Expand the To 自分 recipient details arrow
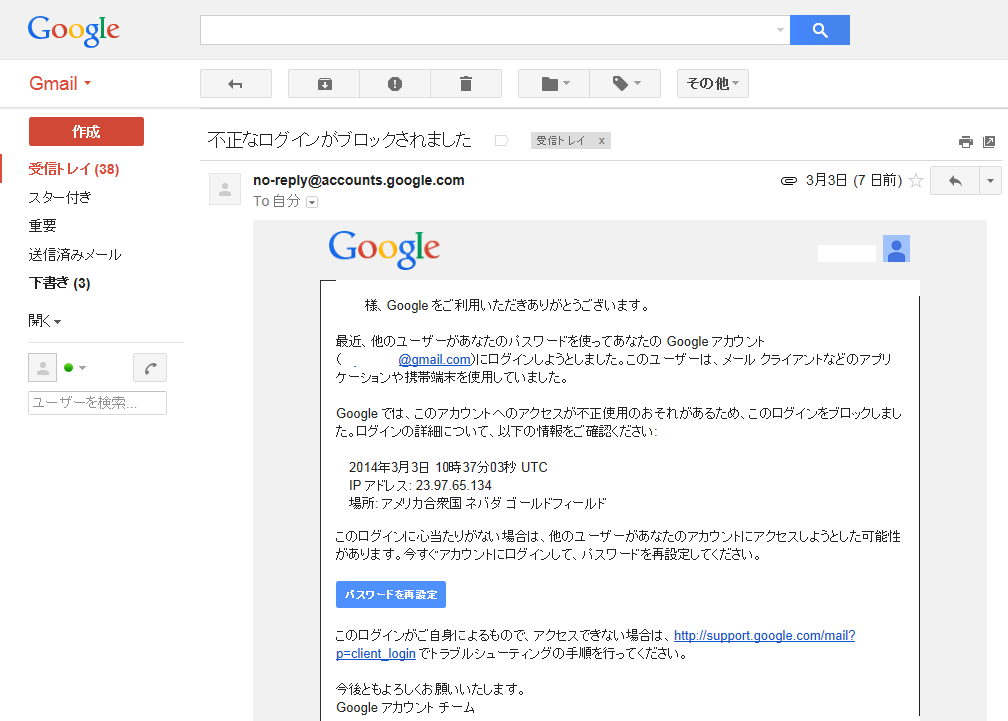This screenshot has width=1008, height=721. click(x=312, y=202)
